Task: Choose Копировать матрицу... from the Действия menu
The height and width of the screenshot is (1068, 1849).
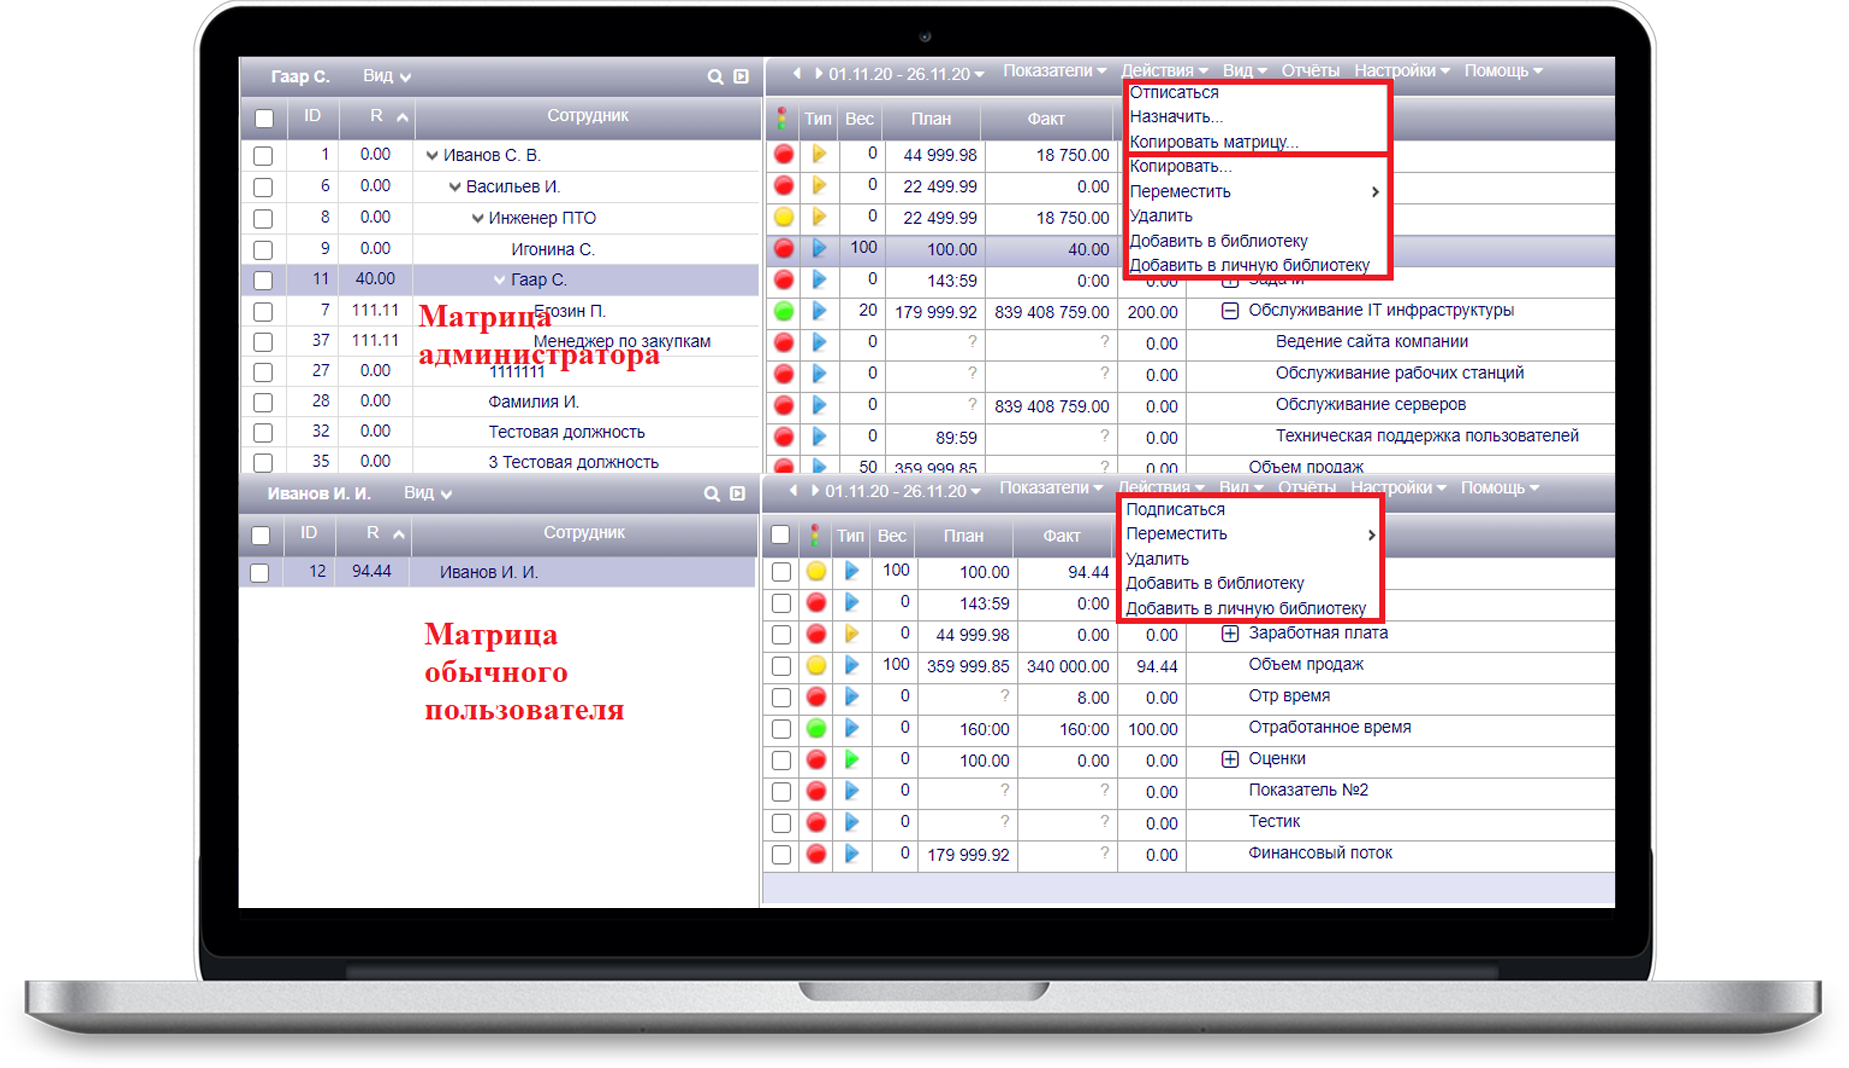Action: [1213, 142]
